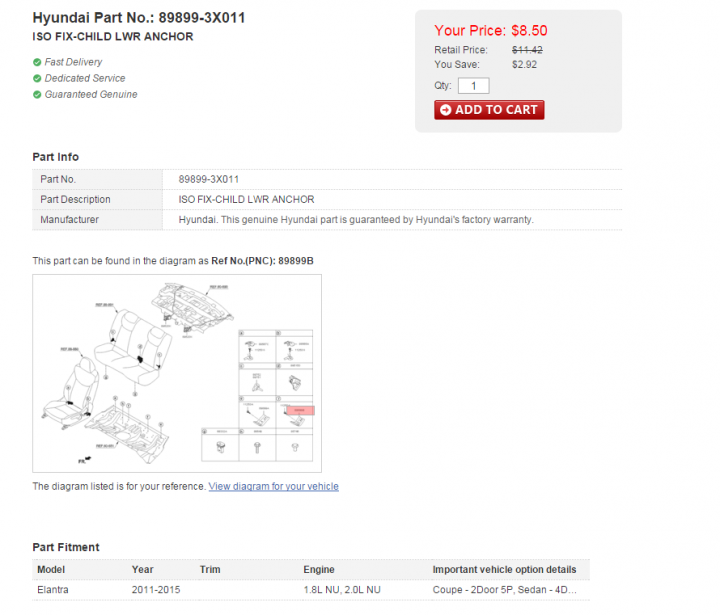Click the Guaranteed Genuine green checkmark icon
Image resolution: width=720 pixels, height=615 pixels.
(37, 95)
